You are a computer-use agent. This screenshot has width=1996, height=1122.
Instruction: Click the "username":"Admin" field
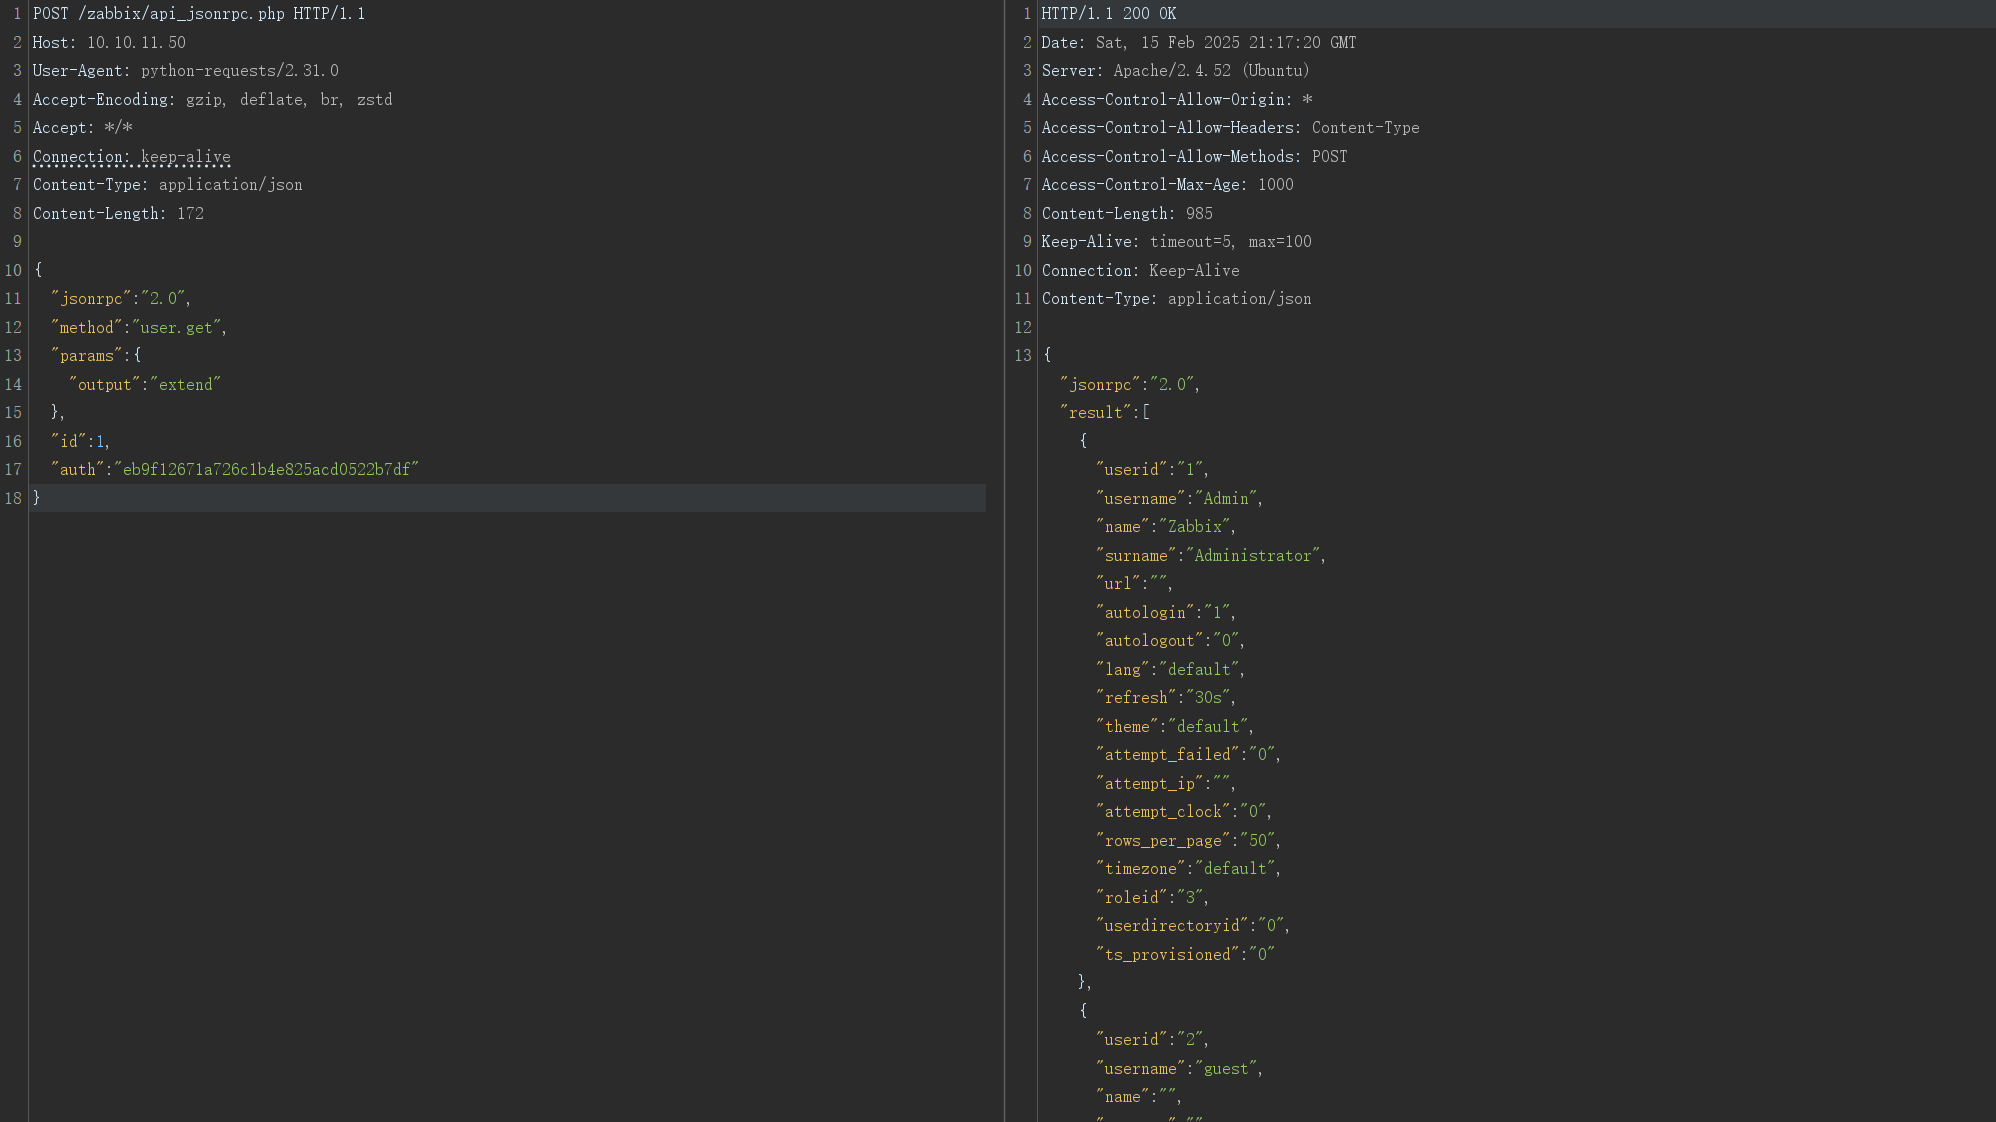[1179, 499]
